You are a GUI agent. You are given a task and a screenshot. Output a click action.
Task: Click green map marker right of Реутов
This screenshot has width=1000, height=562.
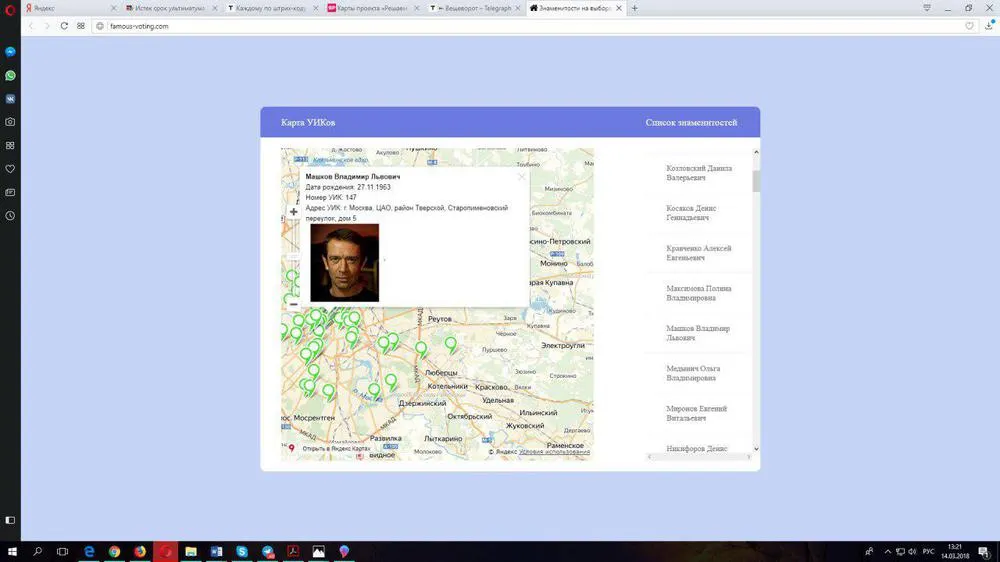[451, 344]
